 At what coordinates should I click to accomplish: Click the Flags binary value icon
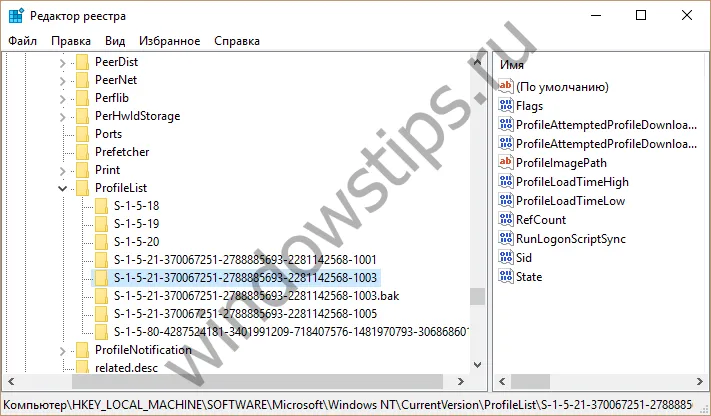pos(506,105)
